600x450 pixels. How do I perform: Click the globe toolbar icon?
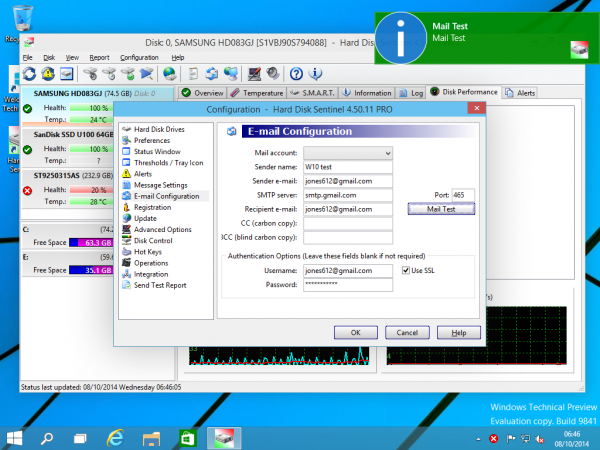(x=170, y=73)
